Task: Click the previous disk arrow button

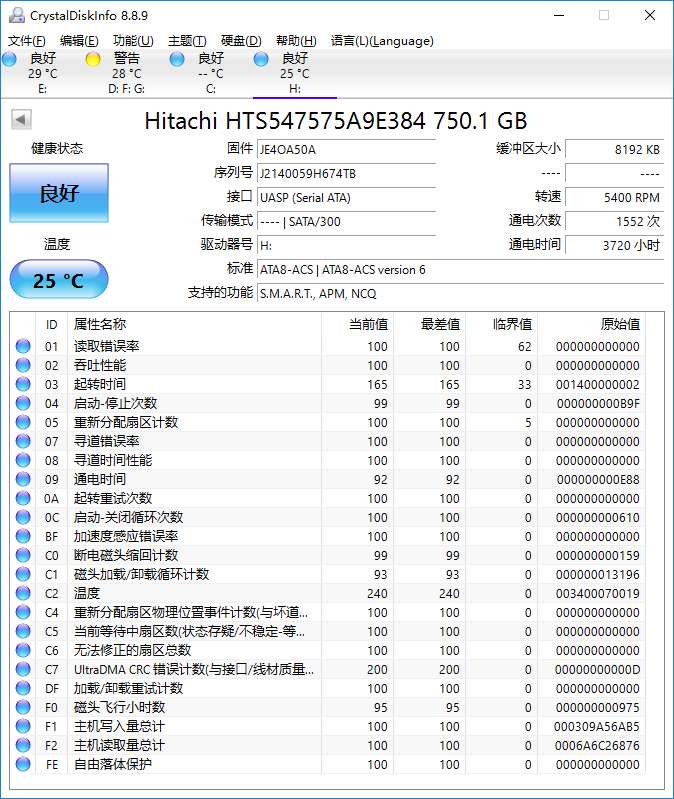Action: (x=21, y=120)
